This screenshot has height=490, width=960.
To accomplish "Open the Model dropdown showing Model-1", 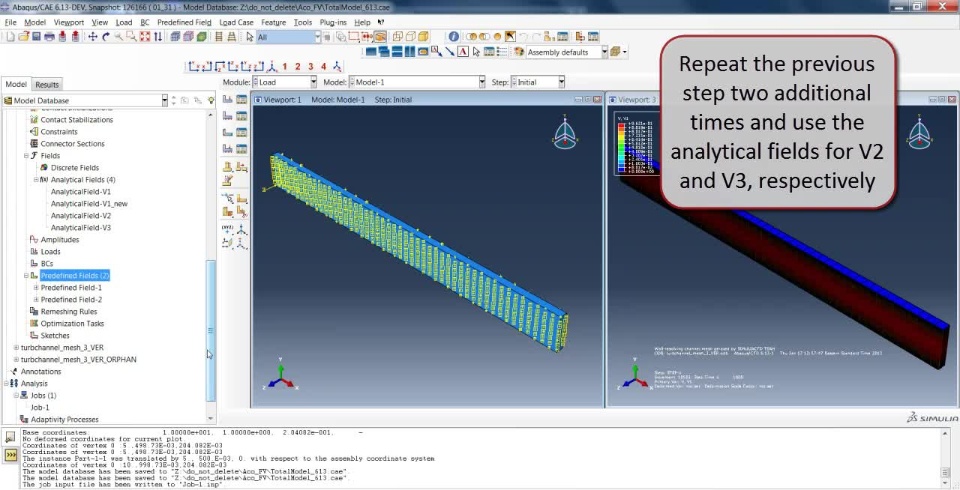I will tap(417, 82).
